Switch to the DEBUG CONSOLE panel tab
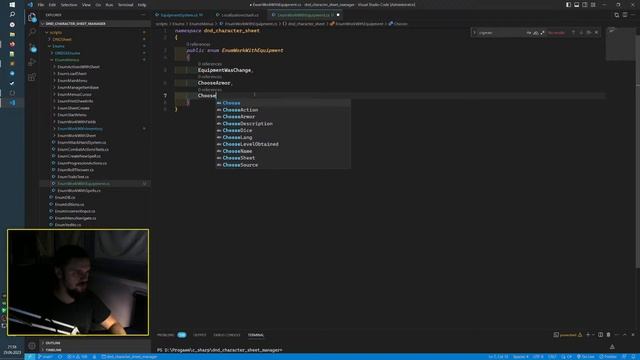 pos(227,335)
